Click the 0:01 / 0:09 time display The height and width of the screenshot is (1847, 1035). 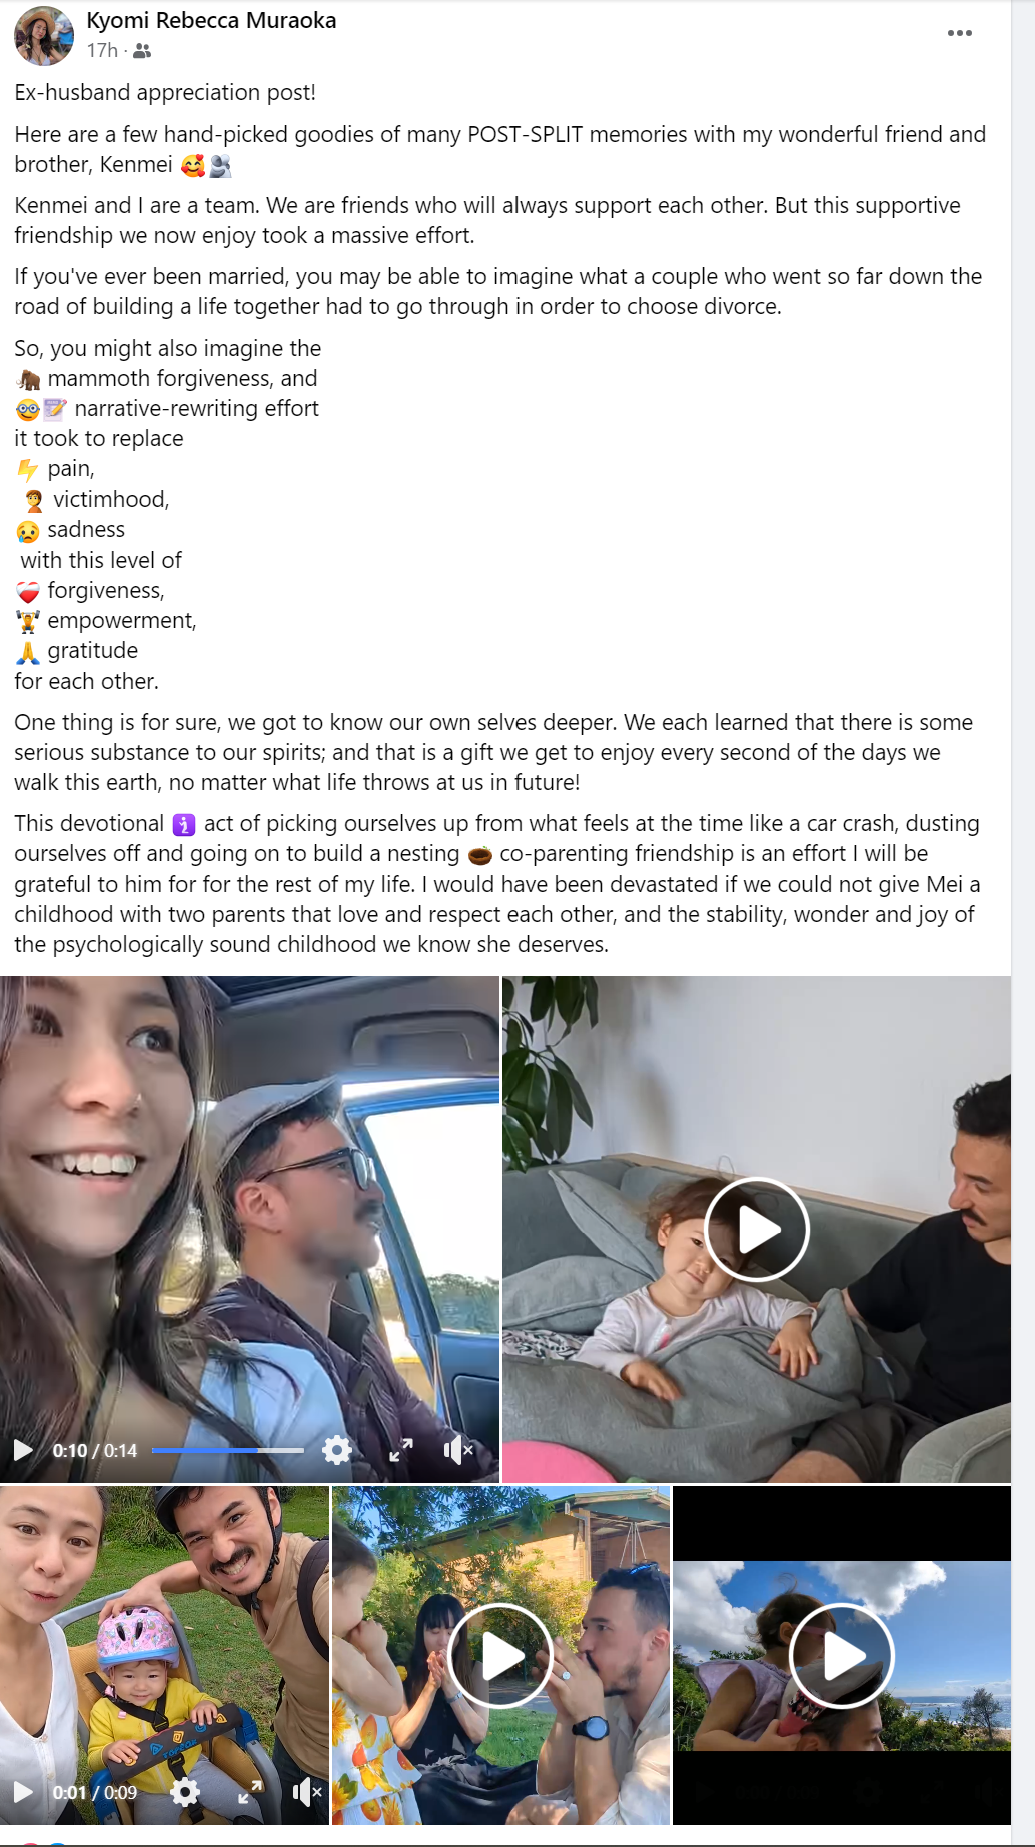click(x=95, y=1792)
